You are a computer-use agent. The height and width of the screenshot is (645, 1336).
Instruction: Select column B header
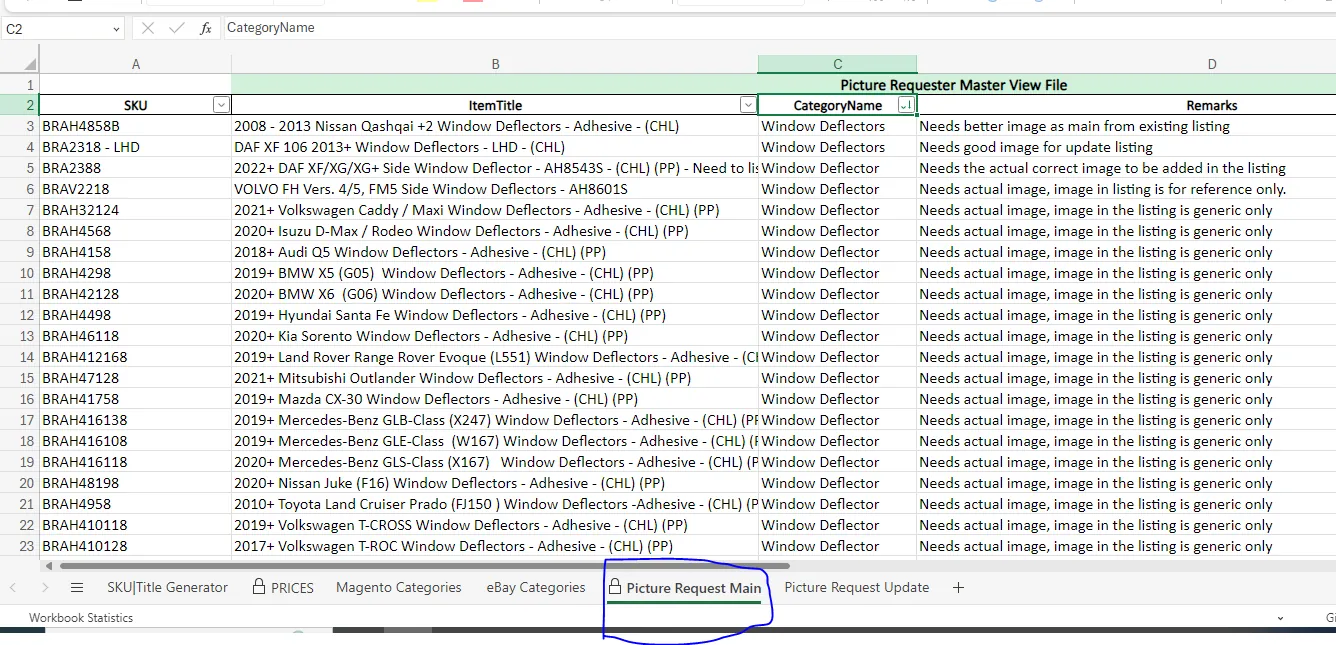[495, 64]
